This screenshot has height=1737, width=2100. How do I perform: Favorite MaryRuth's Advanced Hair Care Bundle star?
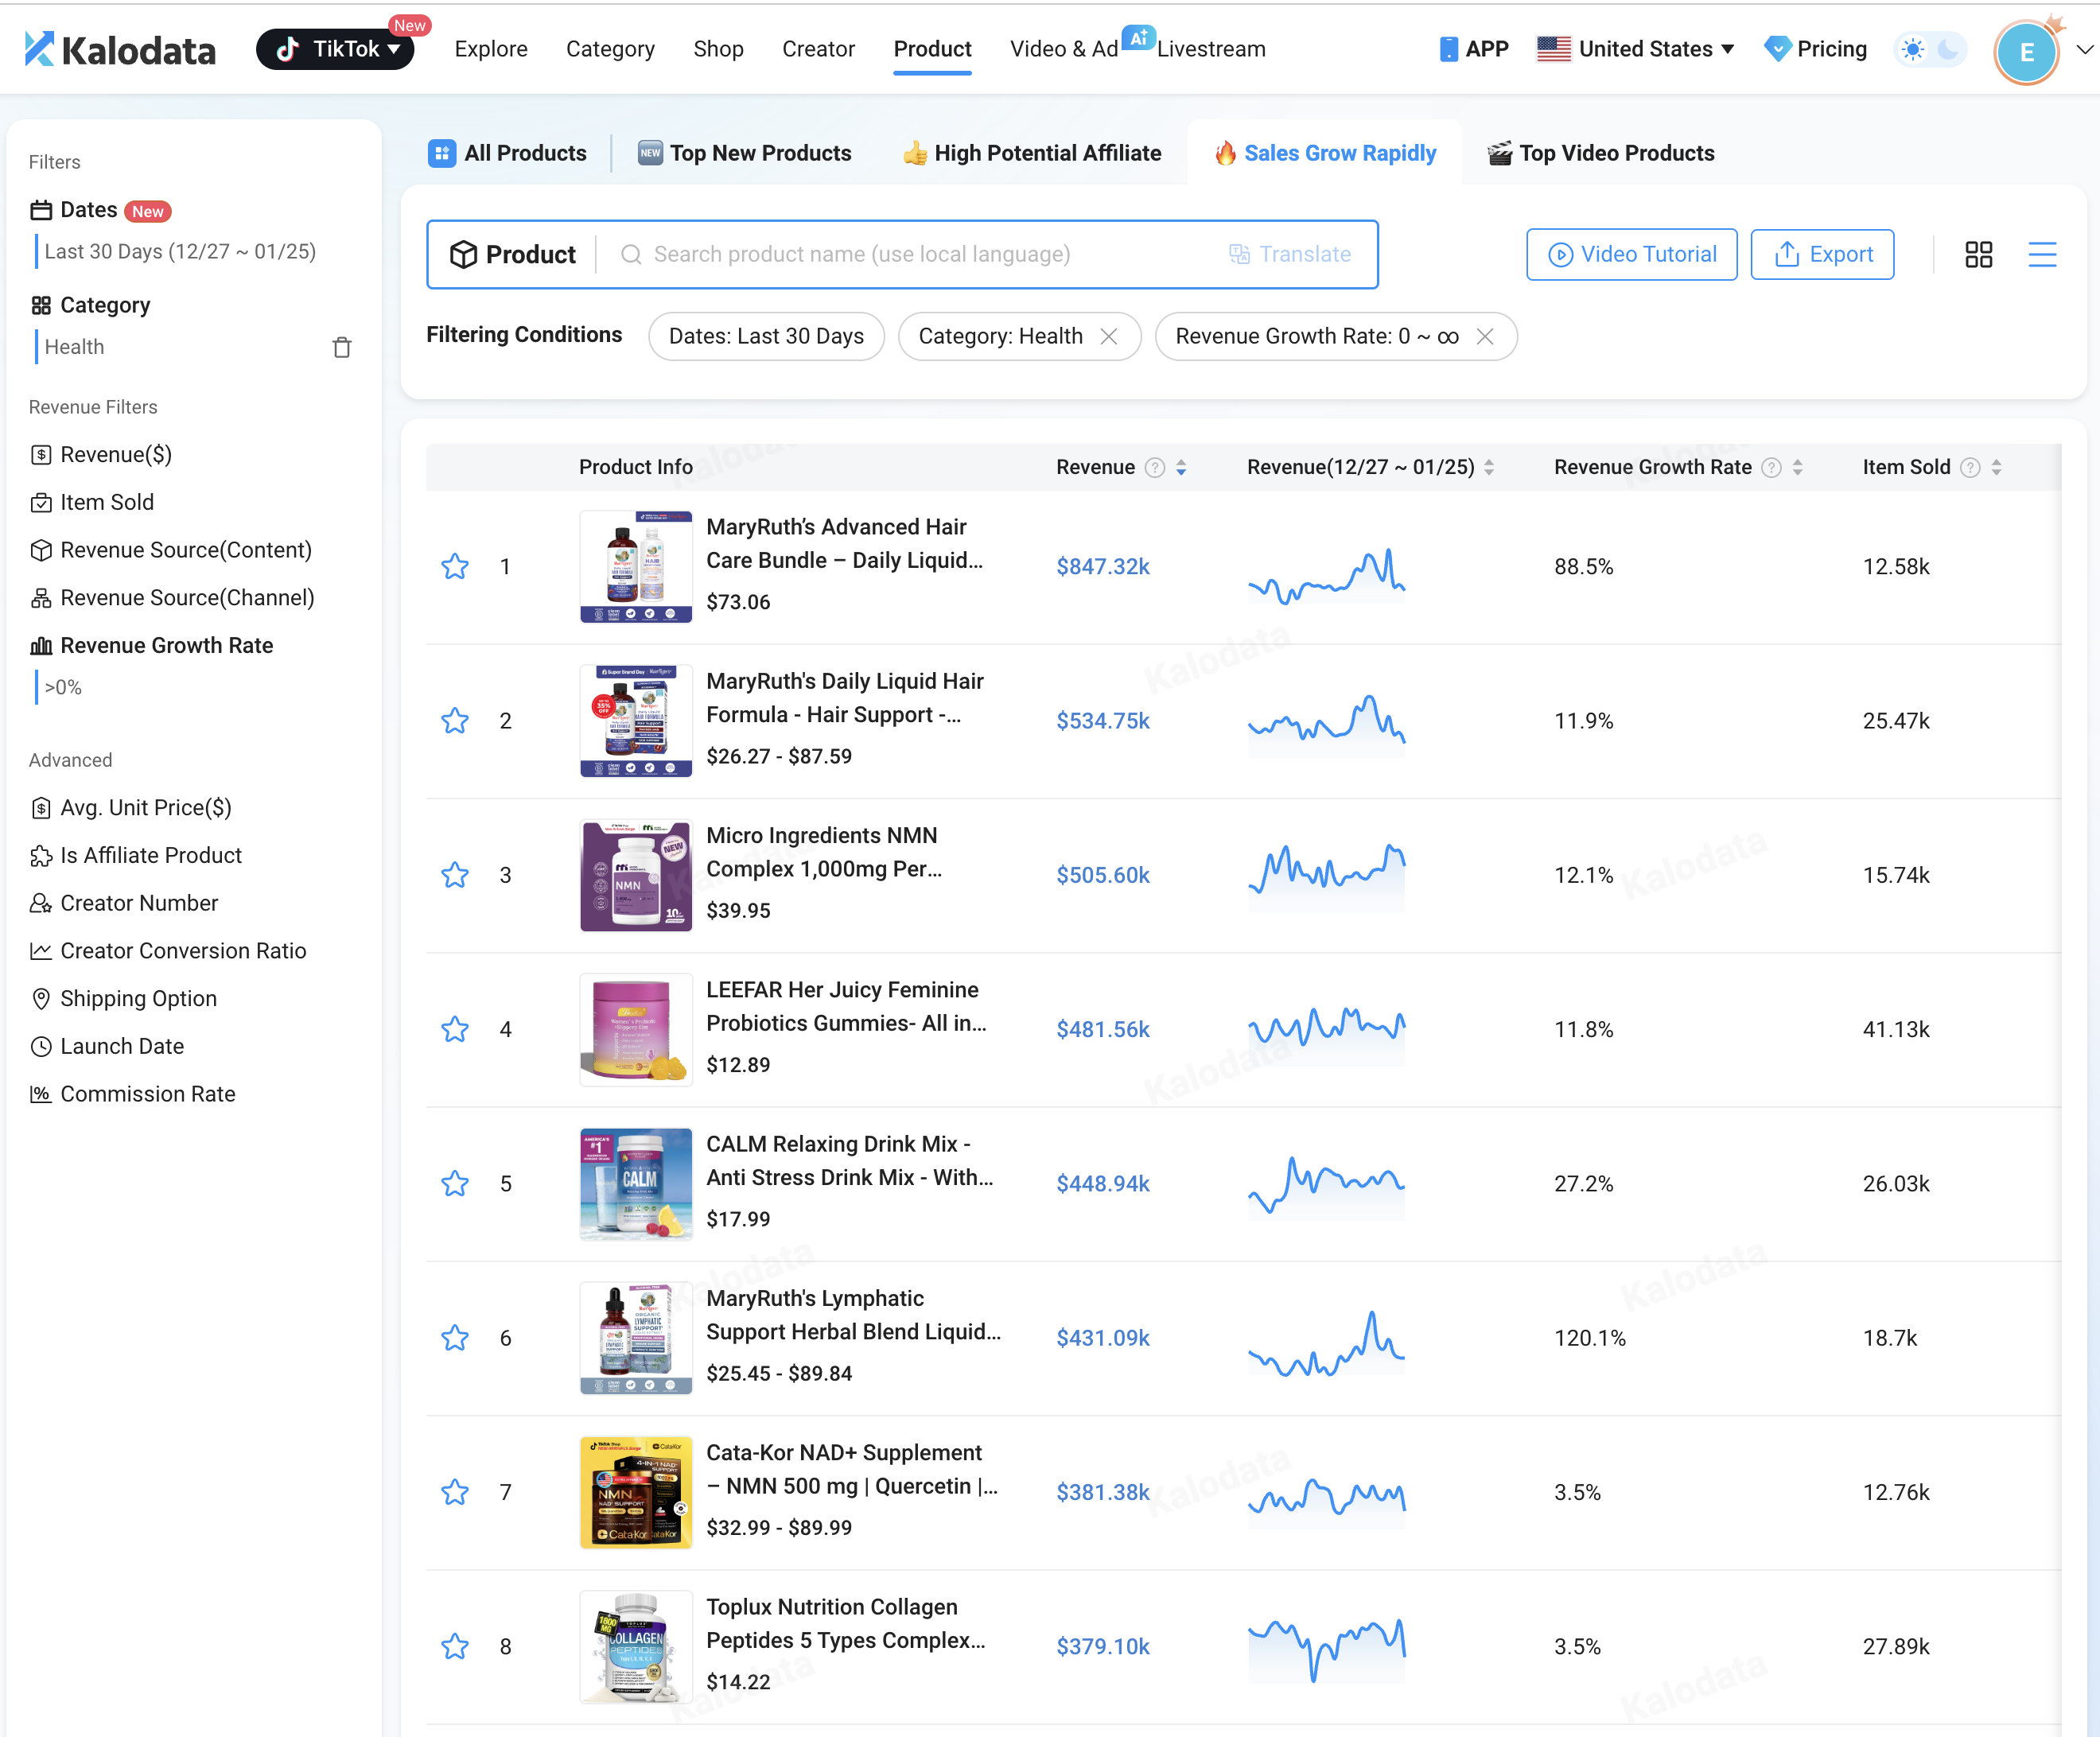click(x=455, y=567)
